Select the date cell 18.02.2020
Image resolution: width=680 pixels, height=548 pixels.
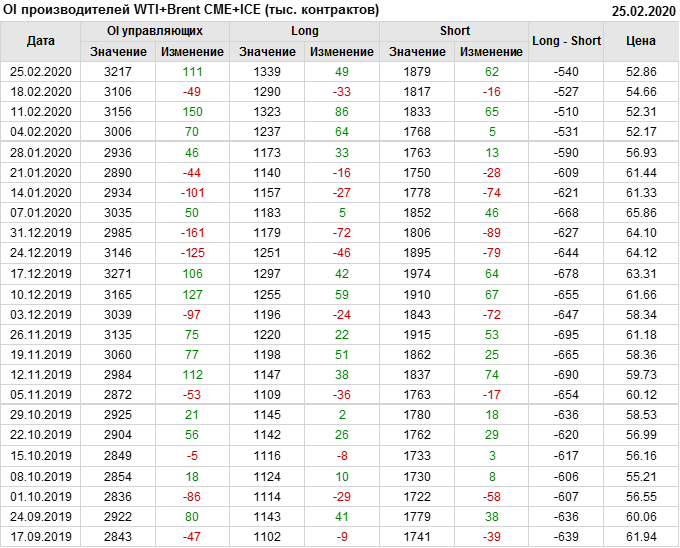pos(41,92)
